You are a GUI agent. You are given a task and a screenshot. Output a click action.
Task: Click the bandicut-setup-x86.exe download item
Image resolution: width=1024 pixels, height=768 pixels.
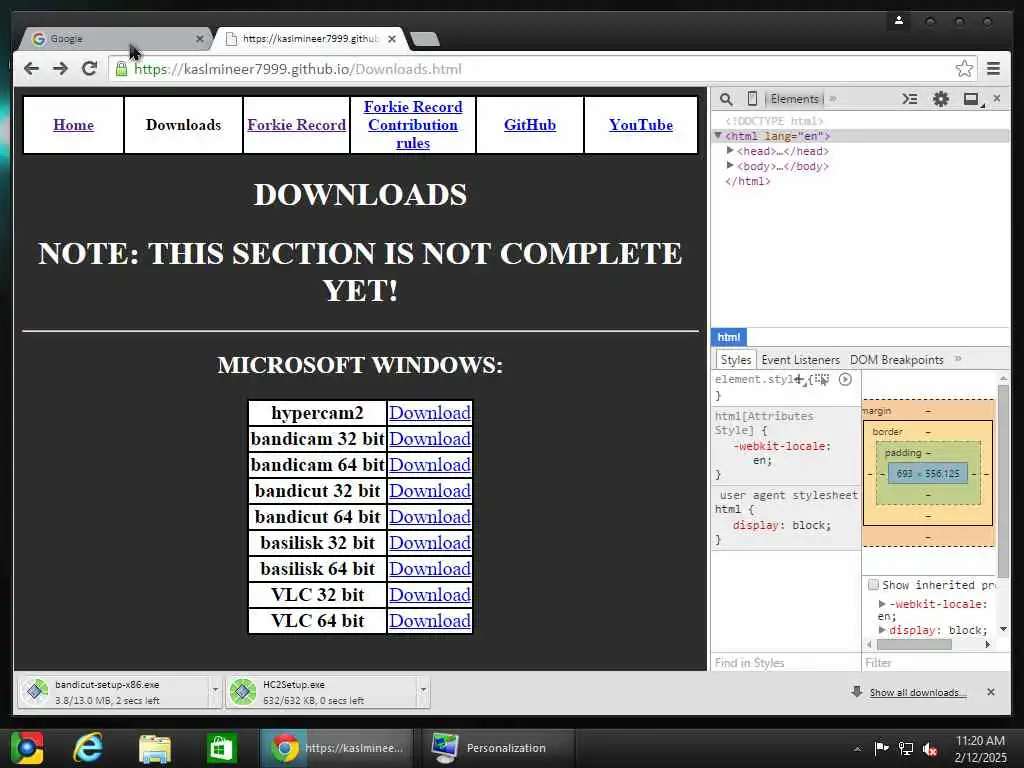click(114, 692)
